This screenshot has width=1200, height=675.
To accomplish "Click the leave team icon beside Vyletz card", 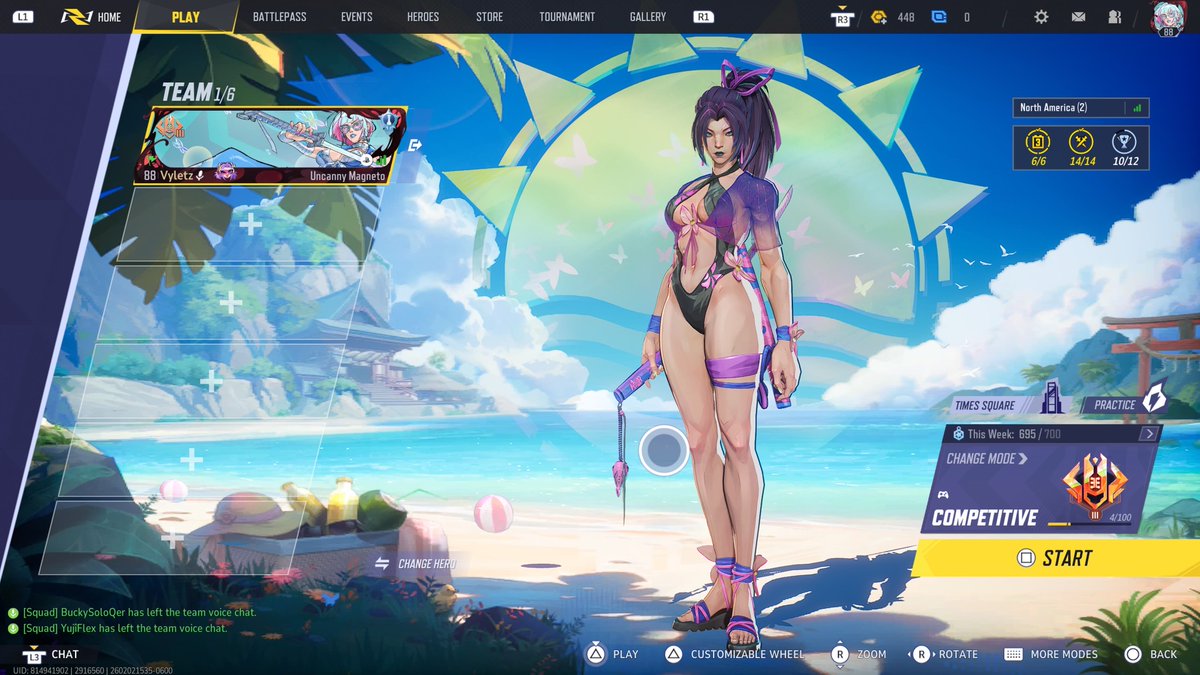I will pyautogui.click(x=415, y=145).
